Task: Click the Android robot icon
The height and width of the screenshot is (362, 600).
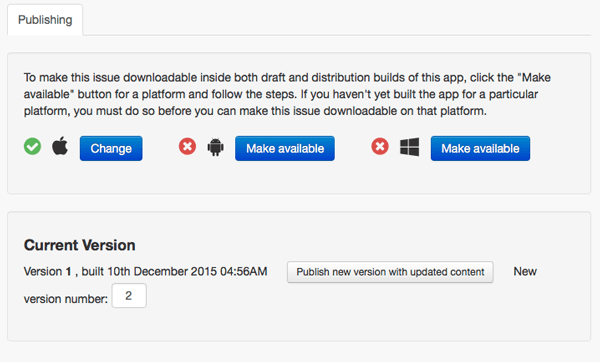Action: point(215,147)
